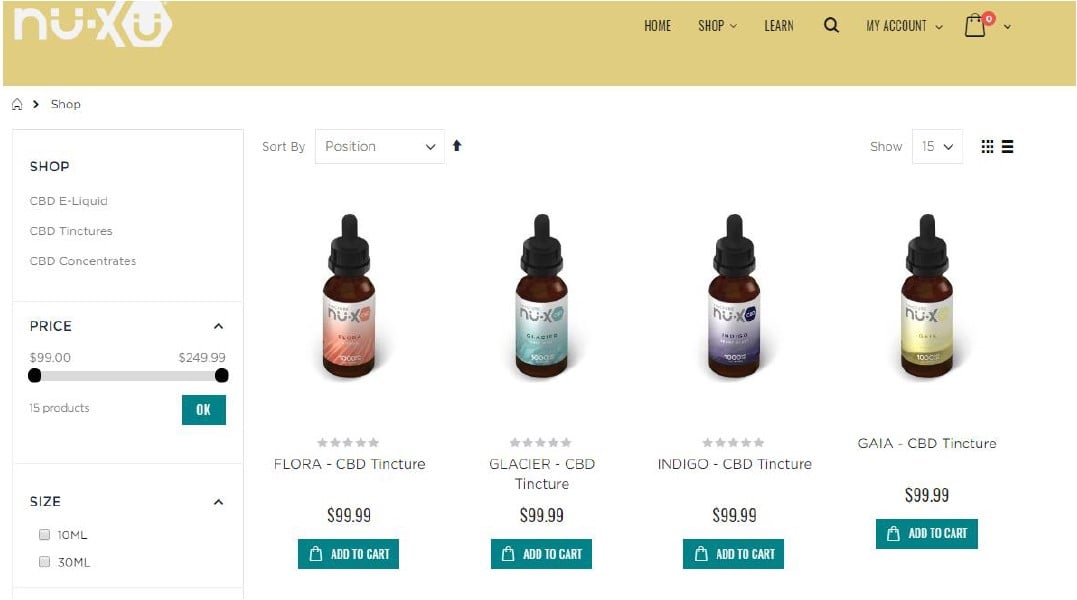Collapse the Size filter section
This screenshot has width=1077, height=600.
(218, 502)
